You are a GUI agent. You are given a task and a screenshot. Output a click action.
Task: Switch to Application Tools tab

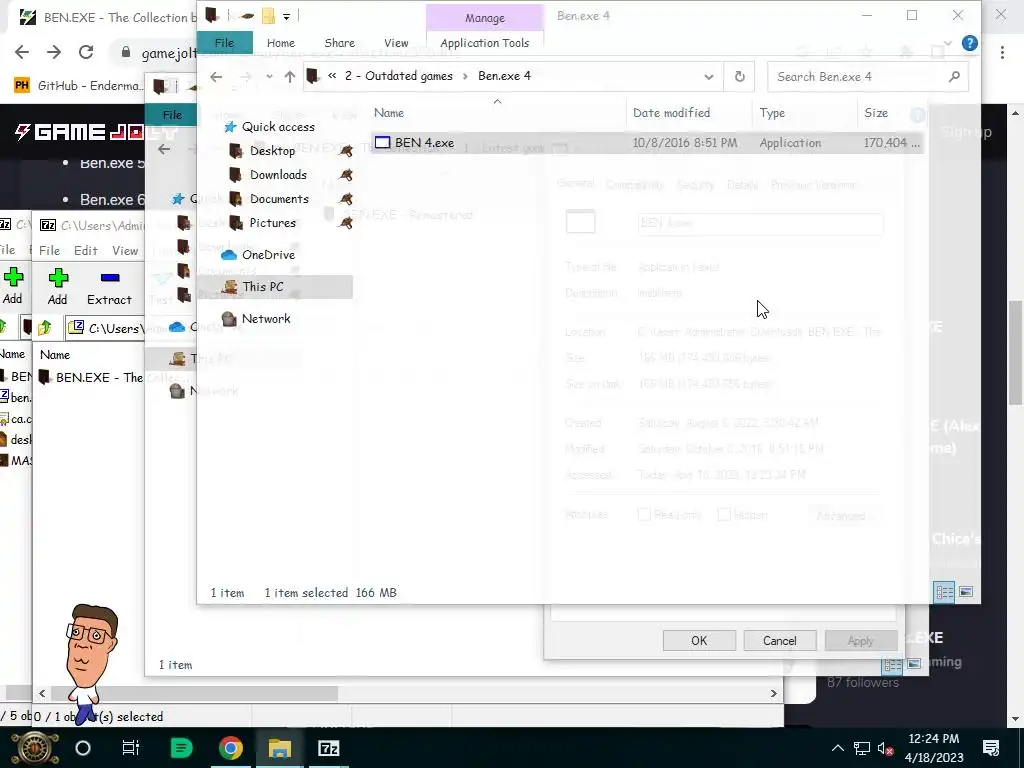click(485, 42)
